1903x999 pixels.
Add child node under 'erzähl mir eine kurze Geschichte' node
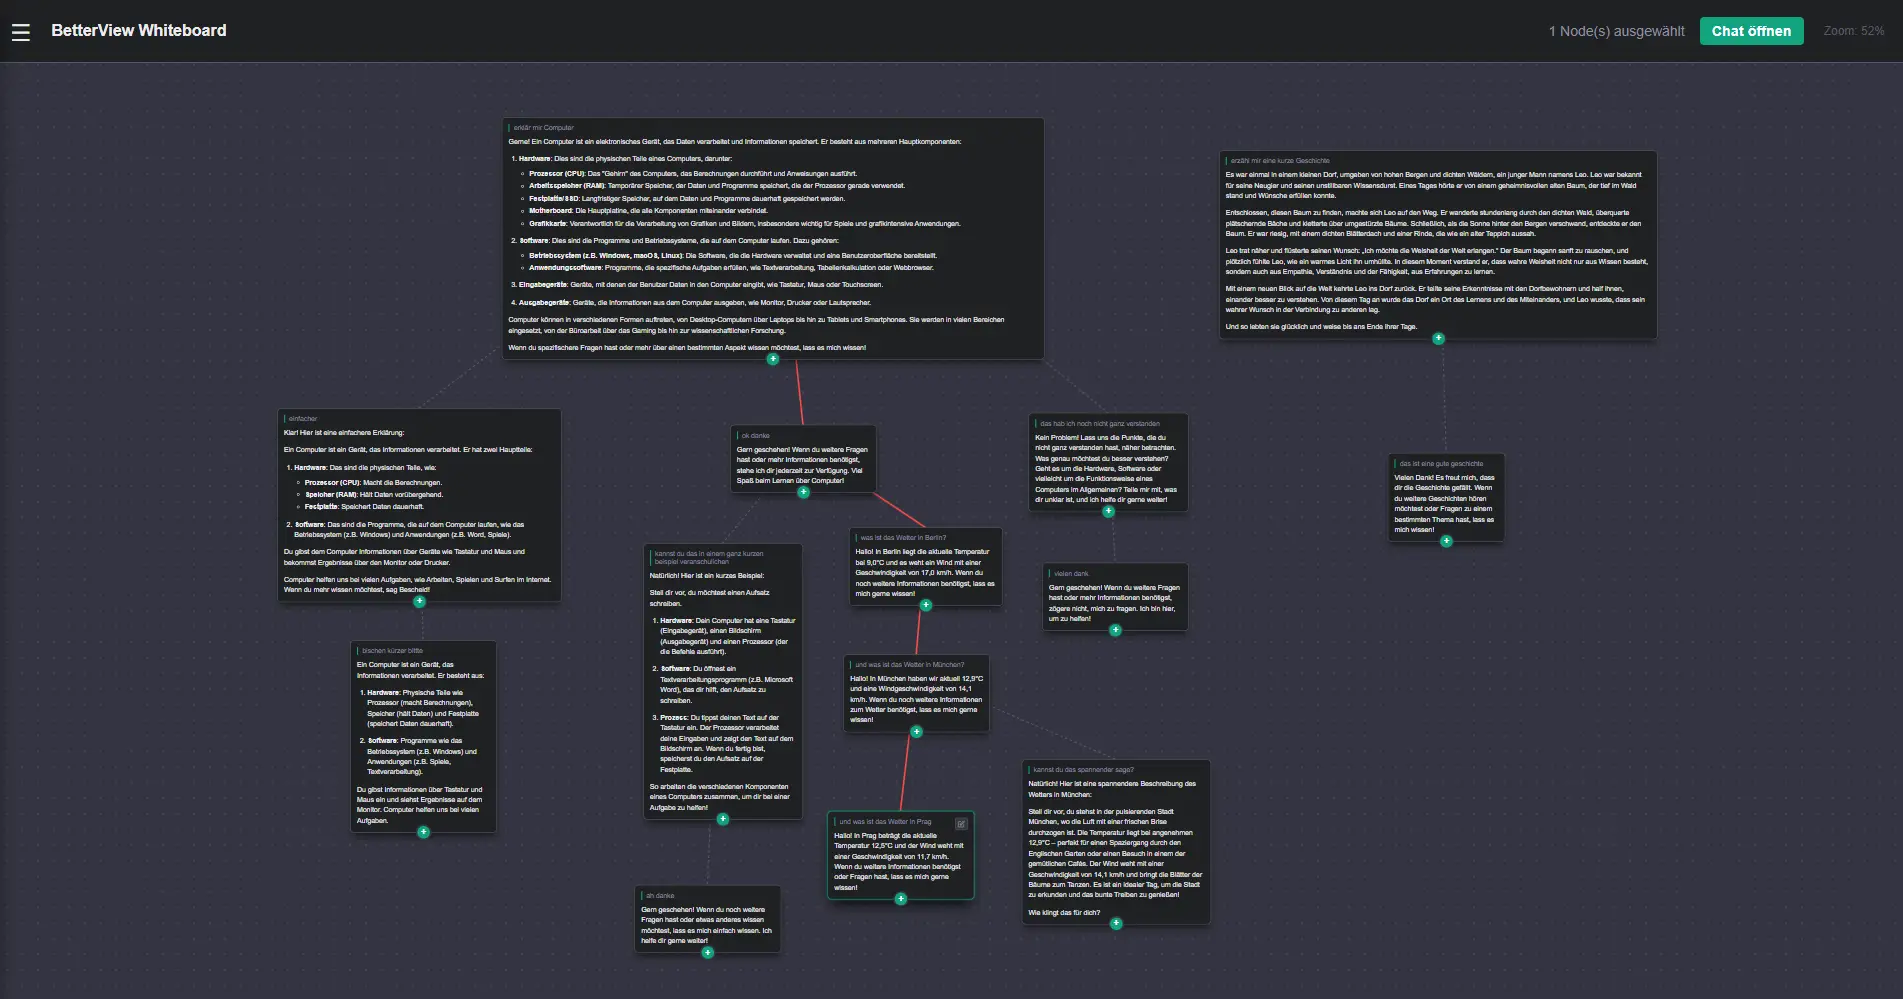click(1438, 338)
